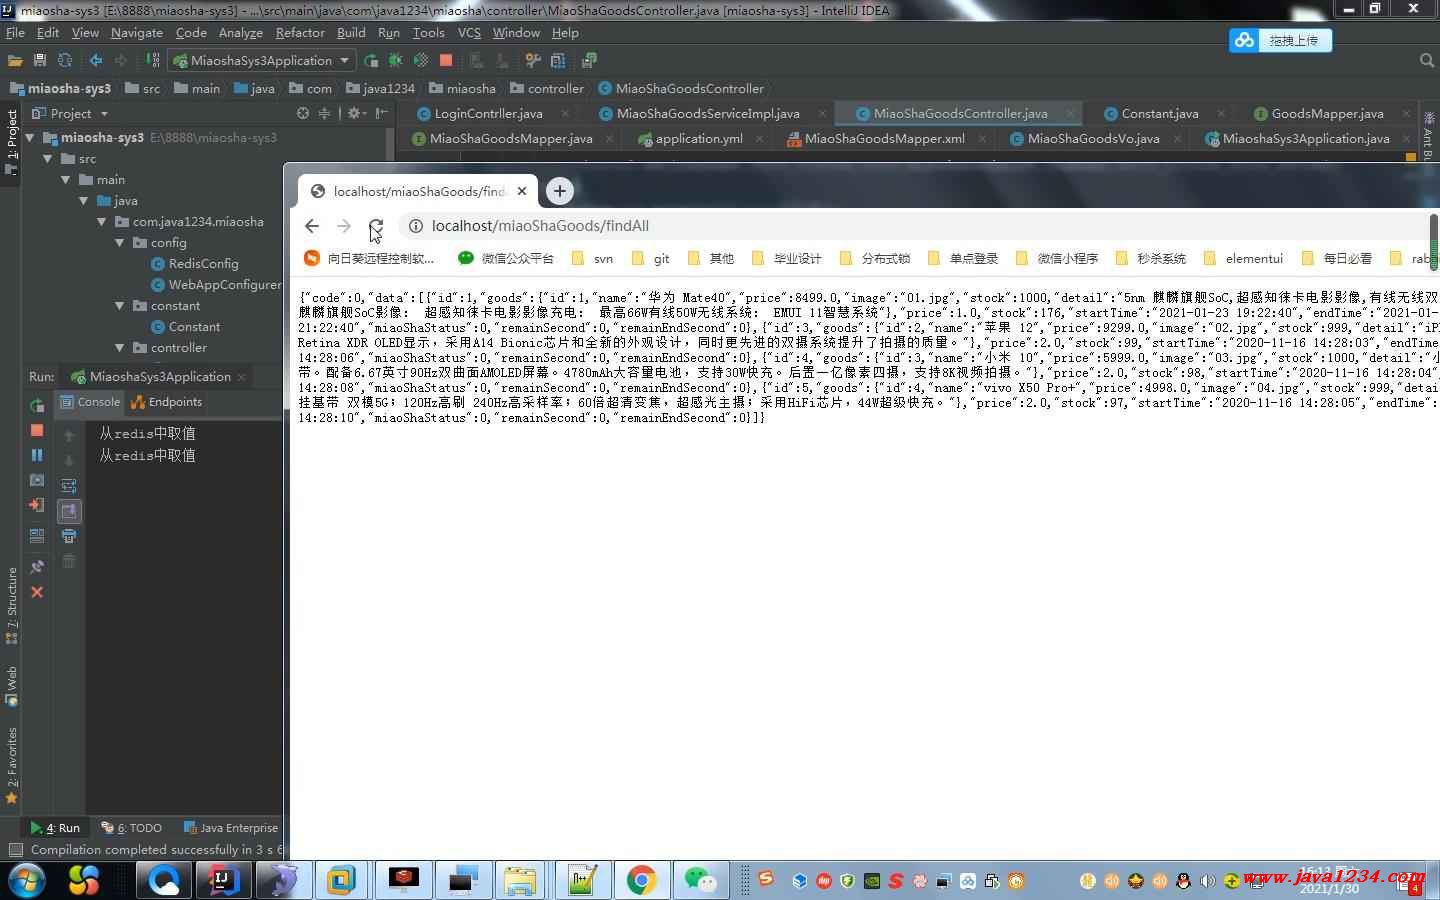Open Project panel gear settings
1440x900 pixels.
point(355,113)
